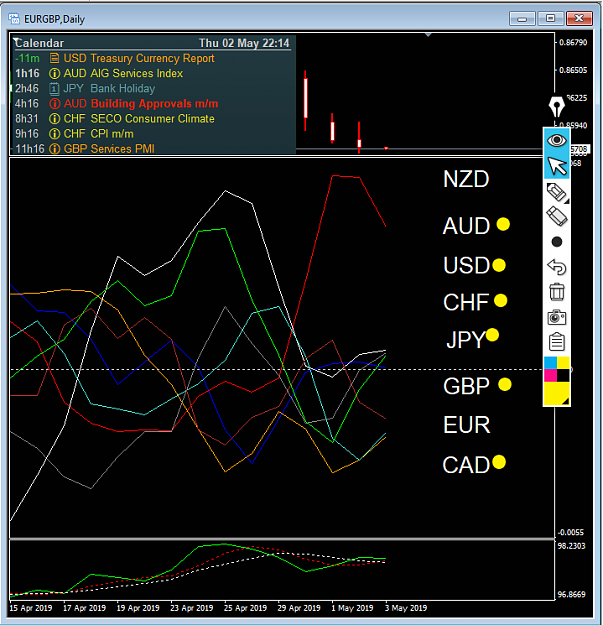Open the large yellow current color swatch
Image resolution: width=603 pixels, height=625 pixels.
click(557, 393)
